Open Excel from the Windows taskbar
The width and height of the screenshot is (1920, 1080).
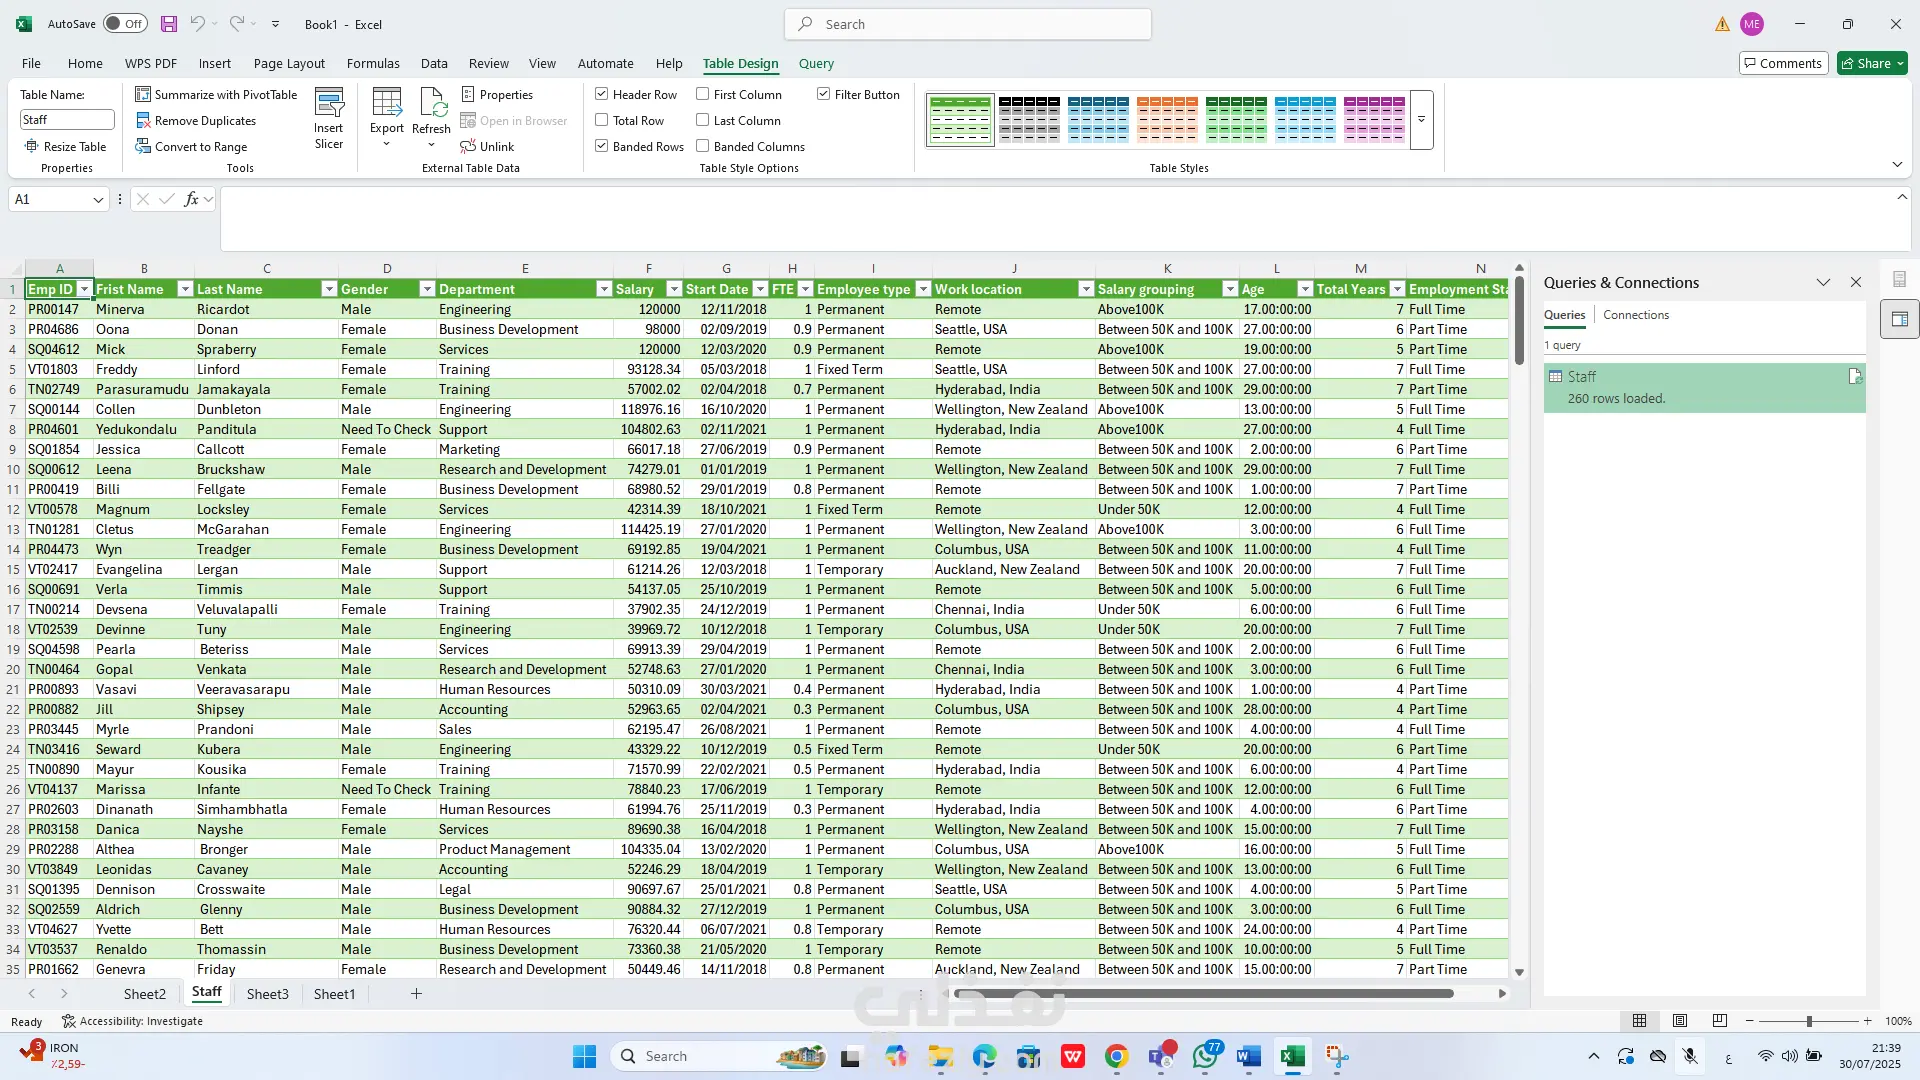(x=1292, y=1056)
